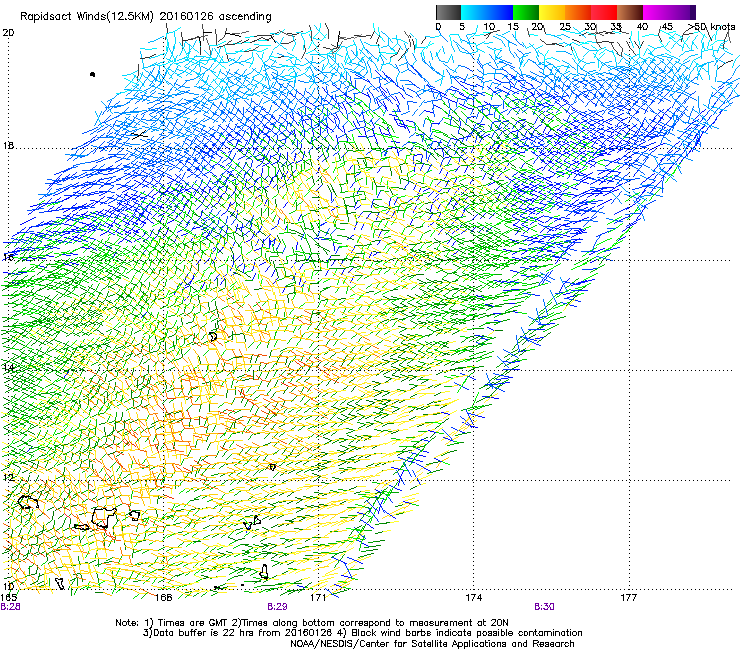Click the isolated black dot above the swath
The image size is (740, 650).
[92, 74]
